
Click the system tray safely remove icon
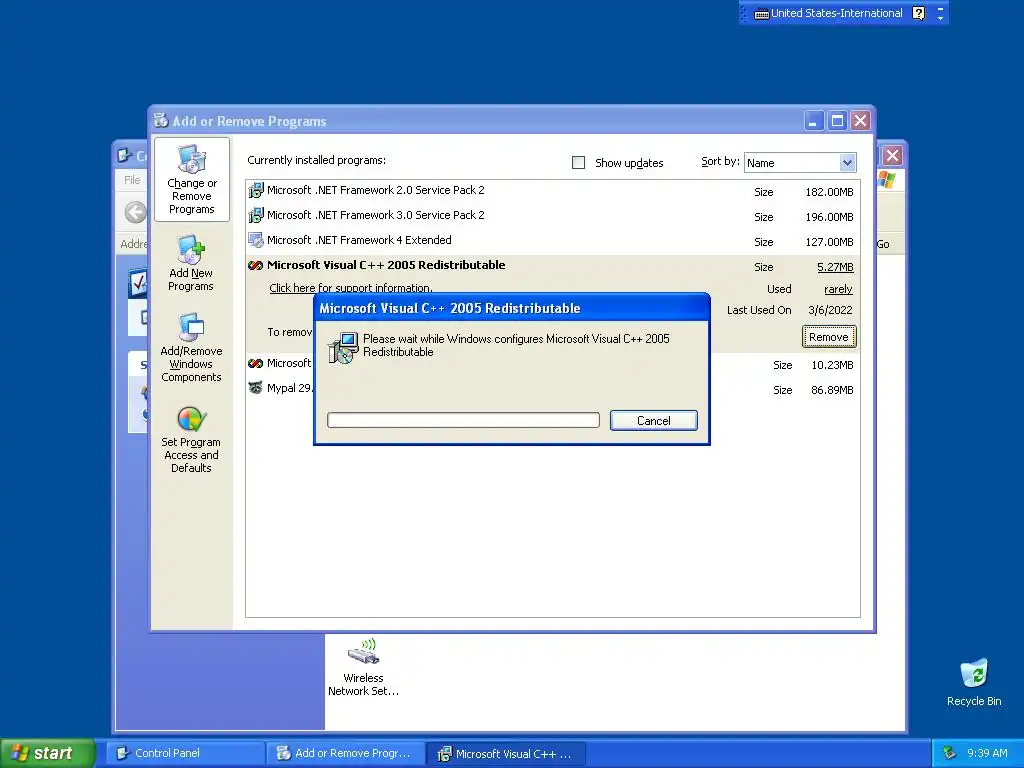tap(950, 753)
